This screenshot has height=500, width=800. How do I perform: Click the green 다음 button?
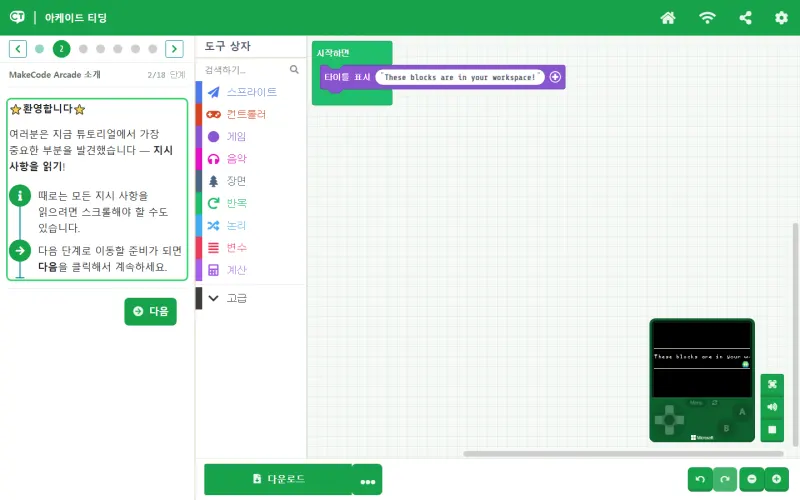pos(151,311)
